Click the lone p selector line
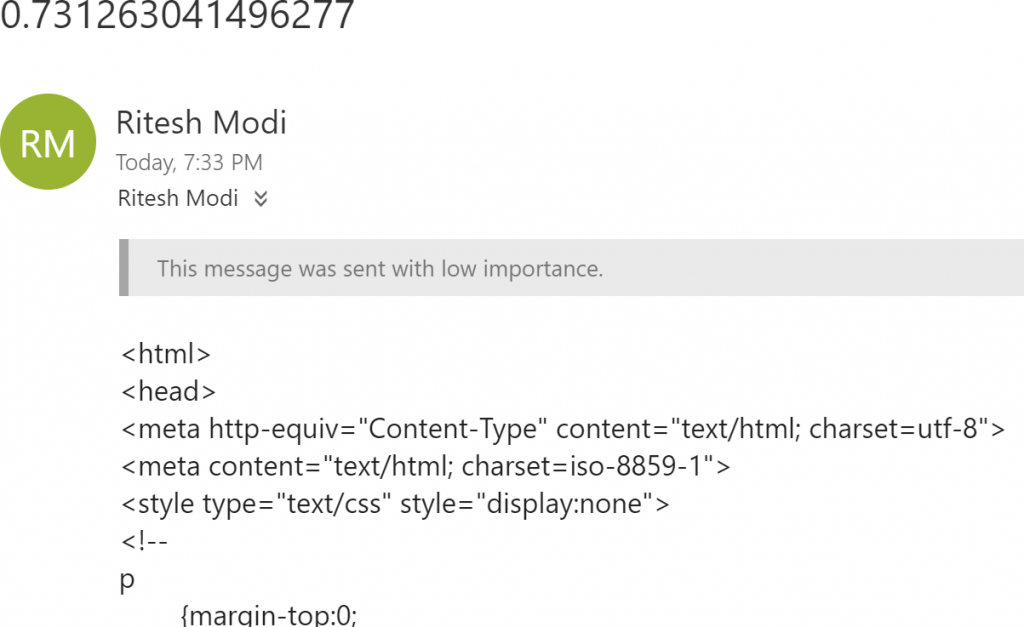Image resolution: width=1024 pixels, height=627 pixels. (127, 581)
